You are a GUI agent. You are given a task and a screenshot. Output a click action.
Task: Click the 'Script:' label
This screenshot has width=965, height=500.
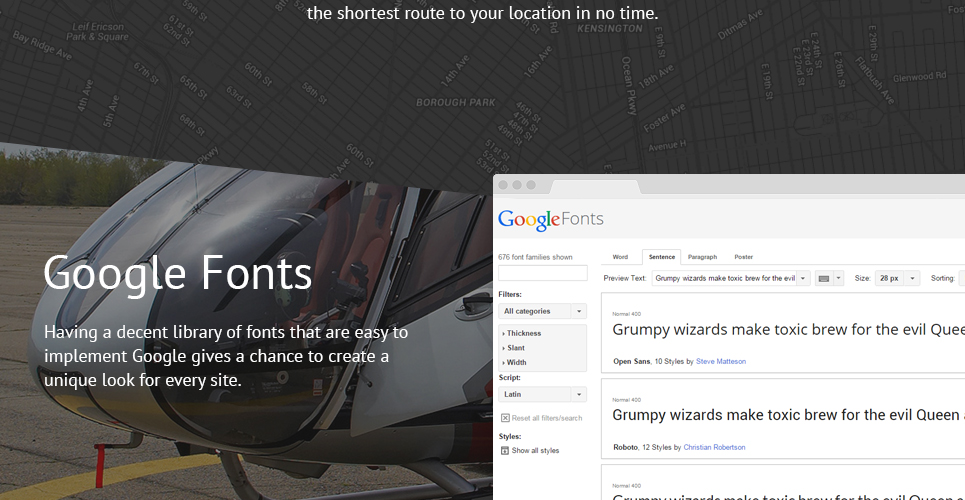tap(510, 377)
